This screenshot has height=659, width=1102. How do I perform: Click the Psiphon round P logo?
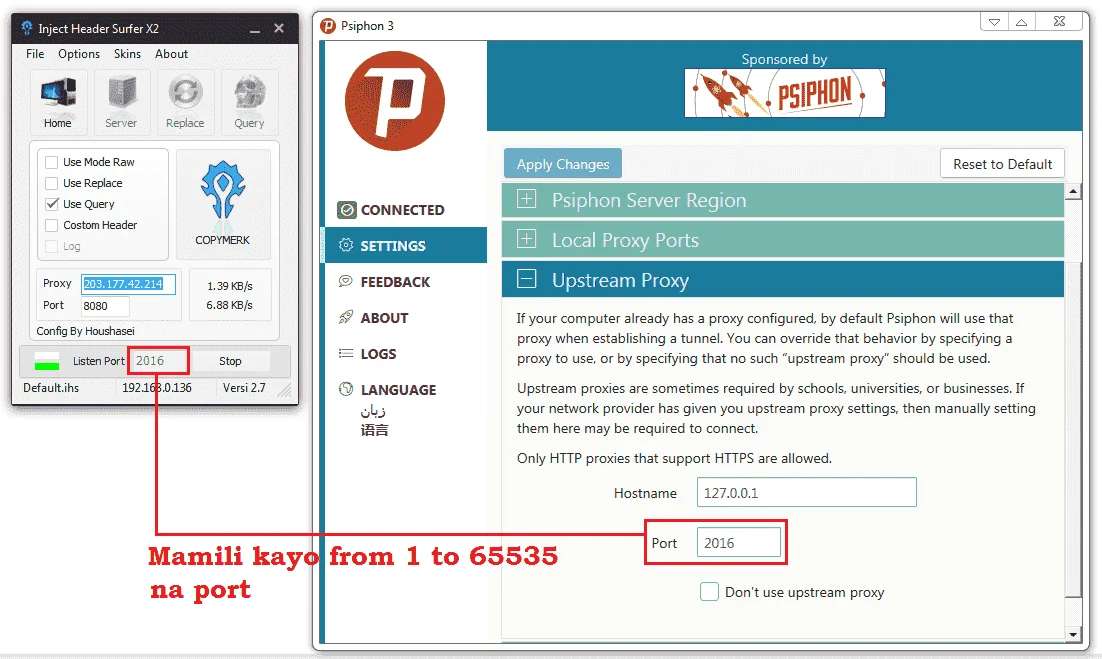[x=395, y=100]
